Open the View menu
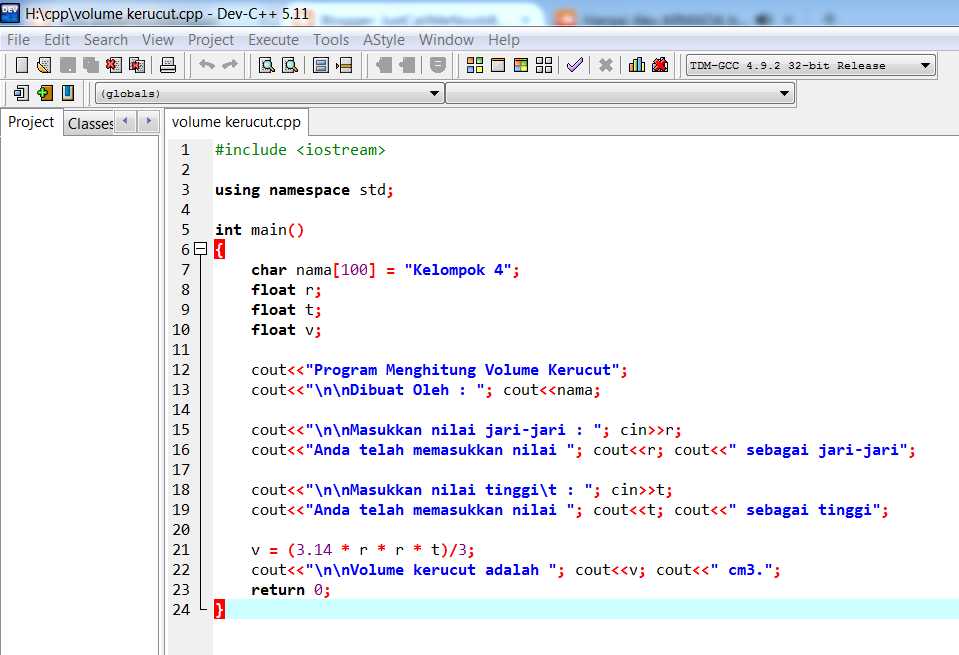 click(x=158, y=40)
